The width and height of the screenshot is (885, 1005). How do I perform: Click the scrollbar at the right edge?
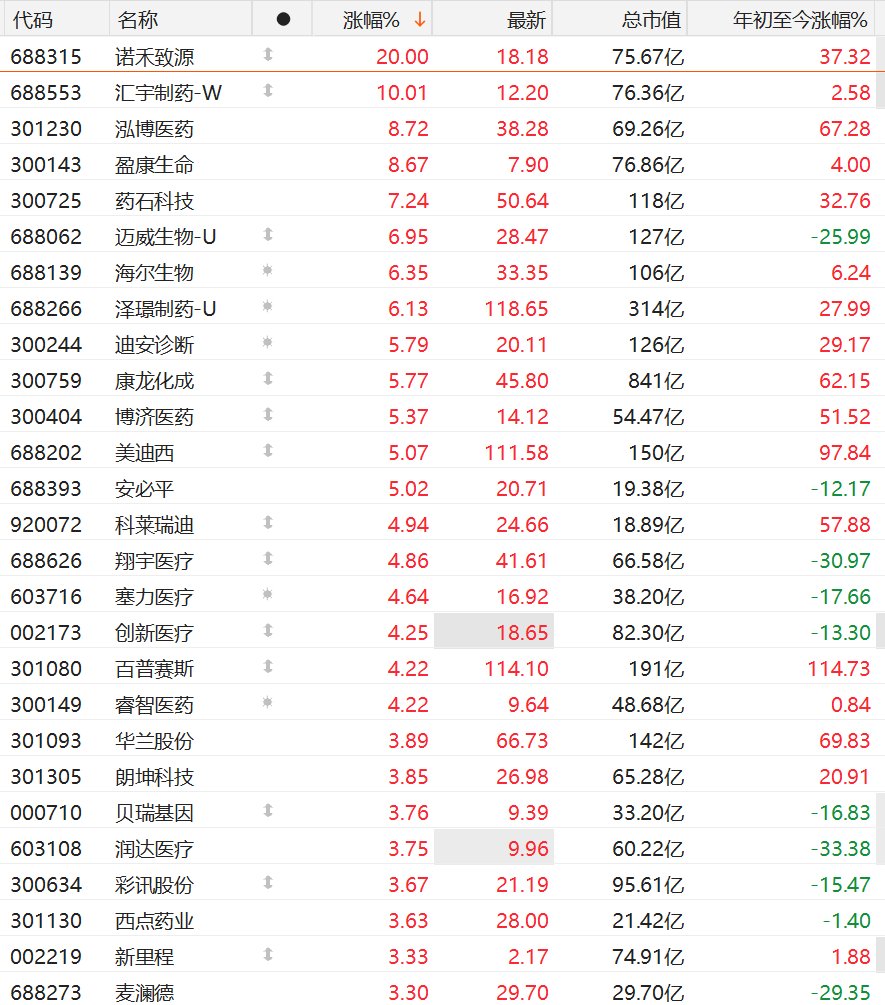tap(881, 72)
